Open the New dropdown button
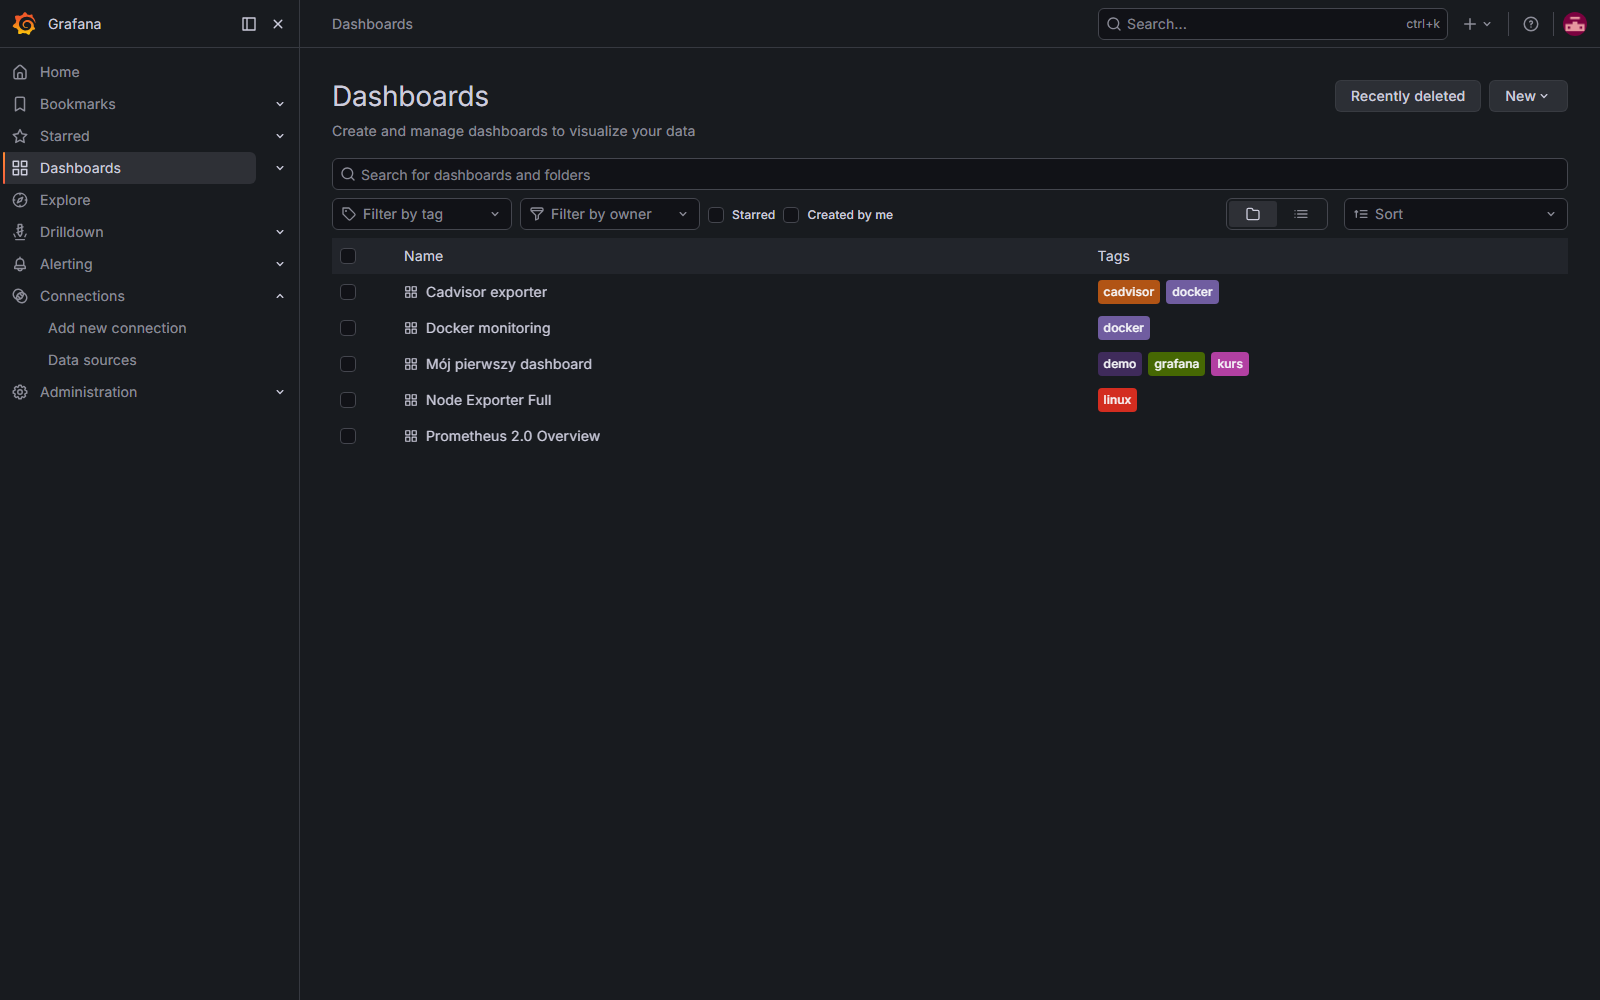Image resolution: width=1600 pixels, height=1000 pixels. click(x=1528, y=96)
